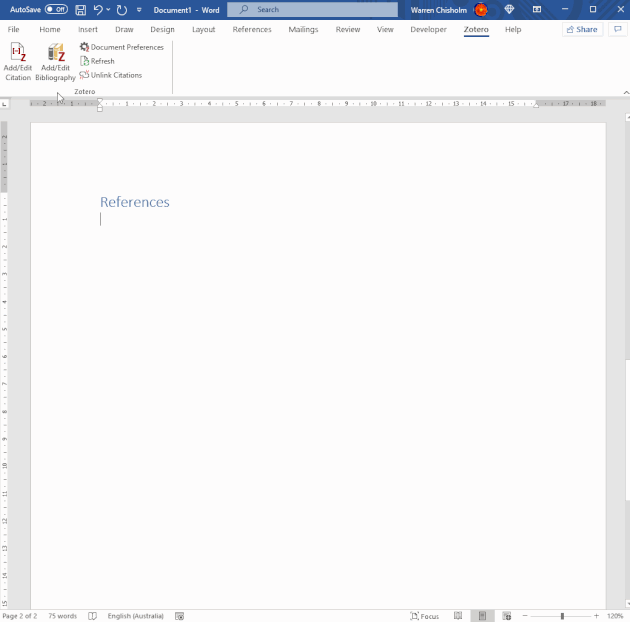Screen dimensions: 630x622
Task: Switch to the Review tab
Action: [348, 29]
